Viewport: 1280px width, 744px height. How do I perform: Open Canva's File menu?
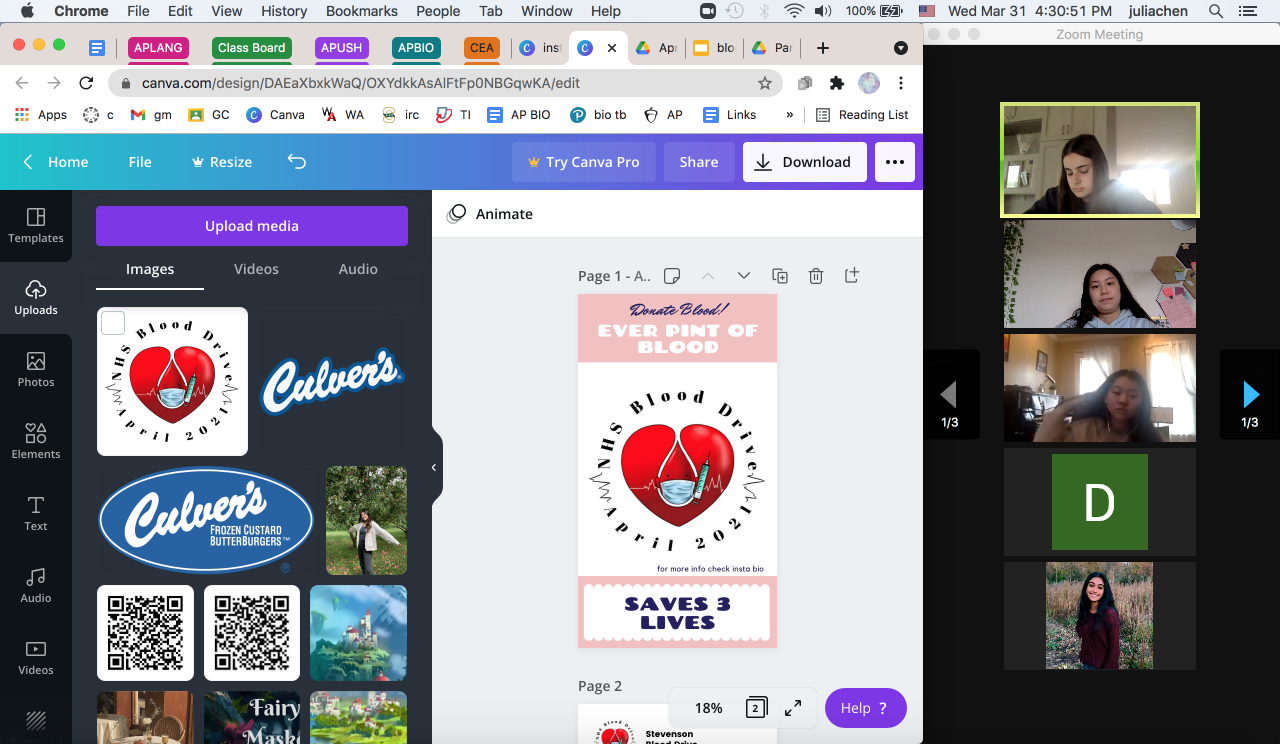(140, 162)
